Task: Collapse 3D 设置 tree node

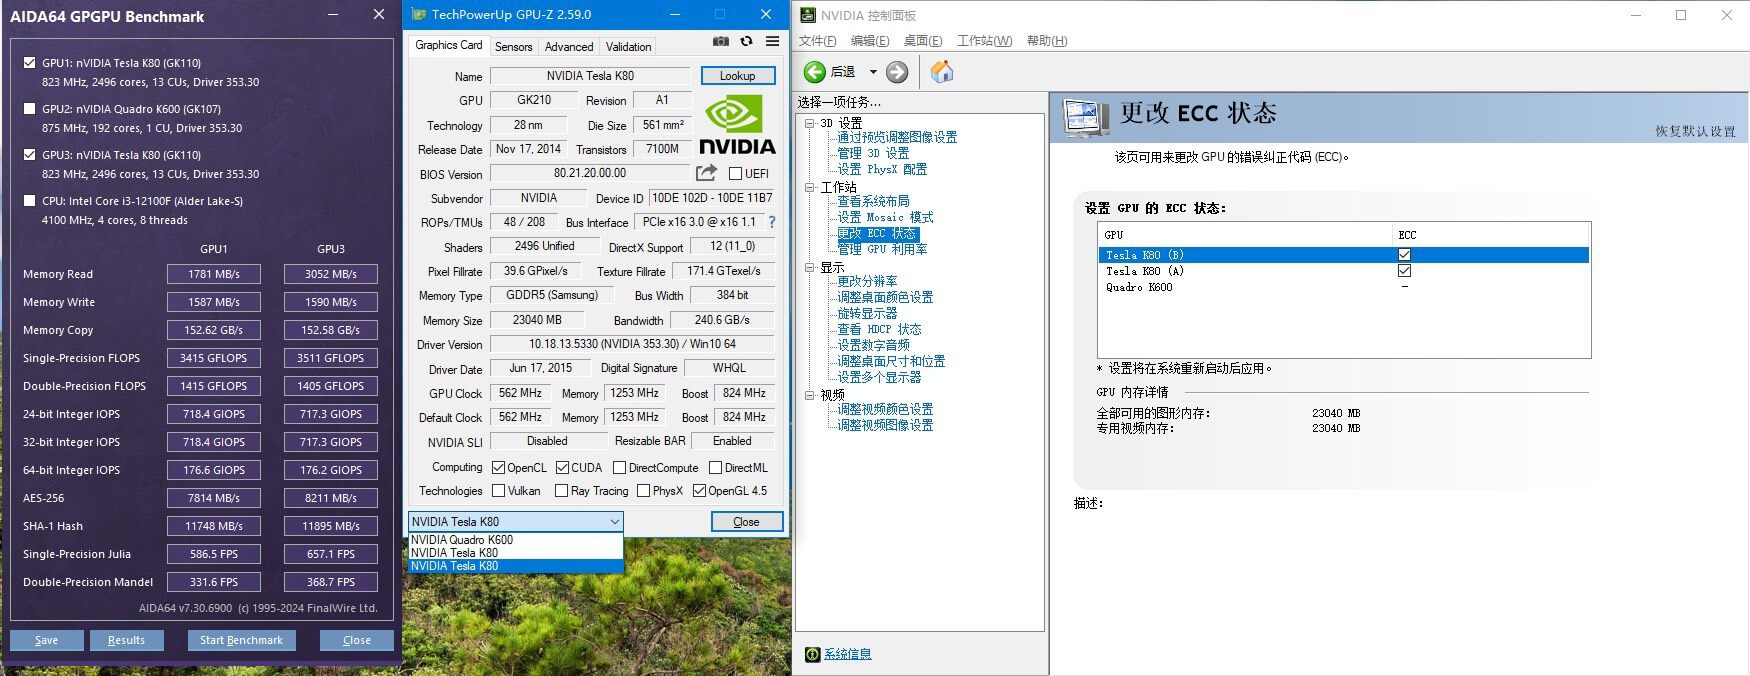Action: click(x=810, y=123)
